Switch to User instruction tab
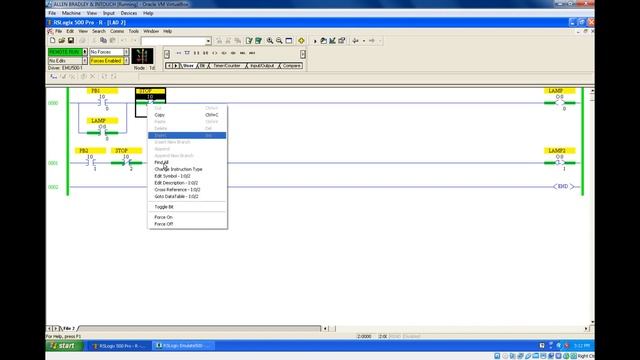This screenshot has height=360, width=640. (188, 66)
